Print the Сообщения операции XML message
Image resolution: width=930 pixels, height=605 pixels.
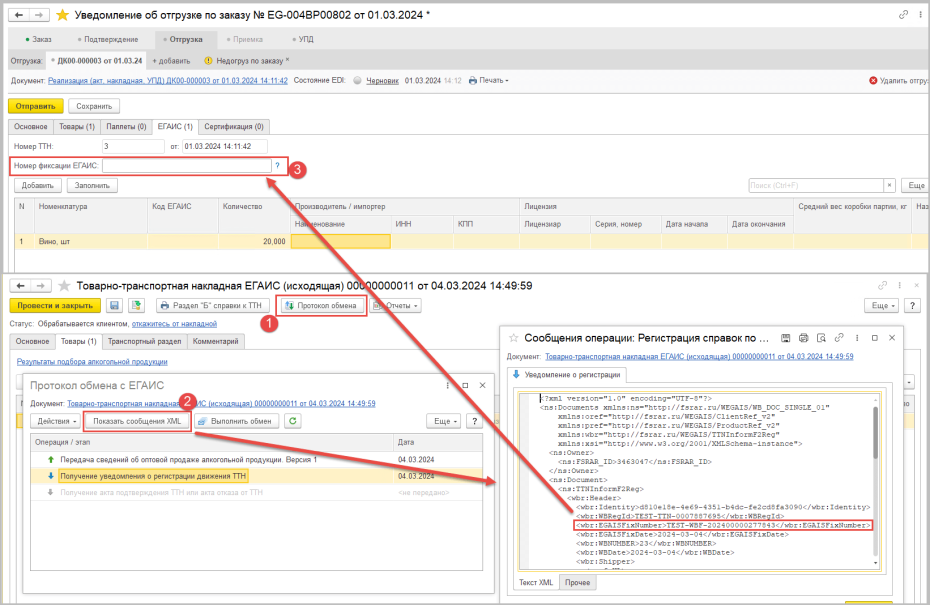point(803,338)
